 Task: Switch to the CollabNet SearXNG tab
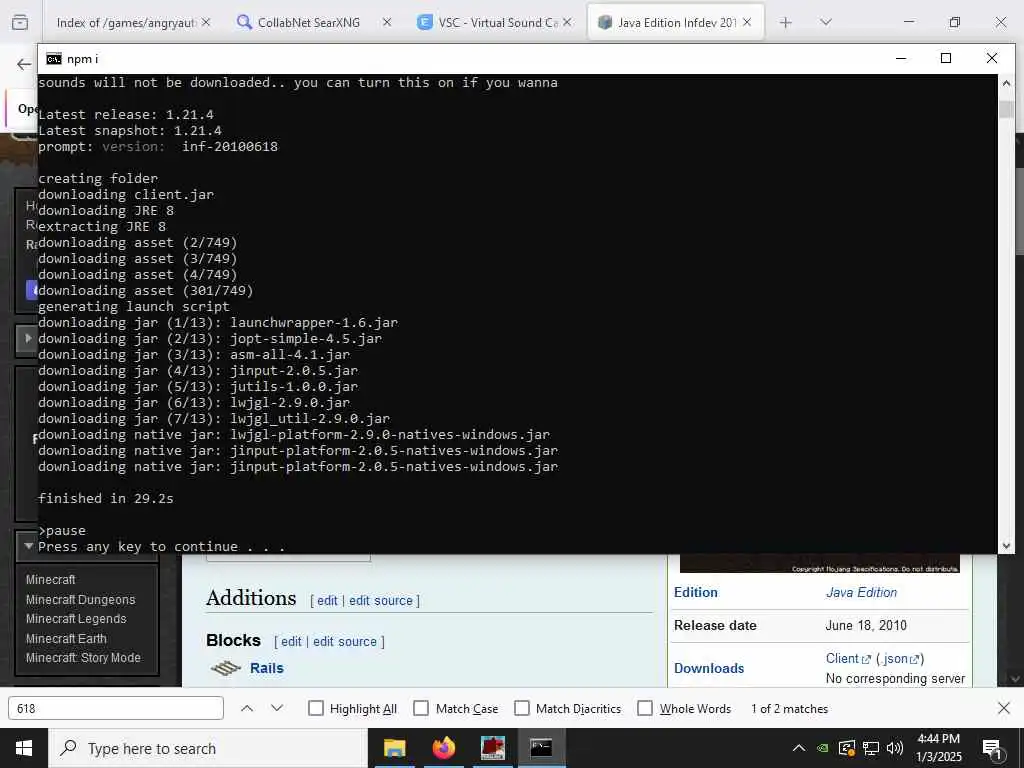pyautogui.click(x=308, y=22)
